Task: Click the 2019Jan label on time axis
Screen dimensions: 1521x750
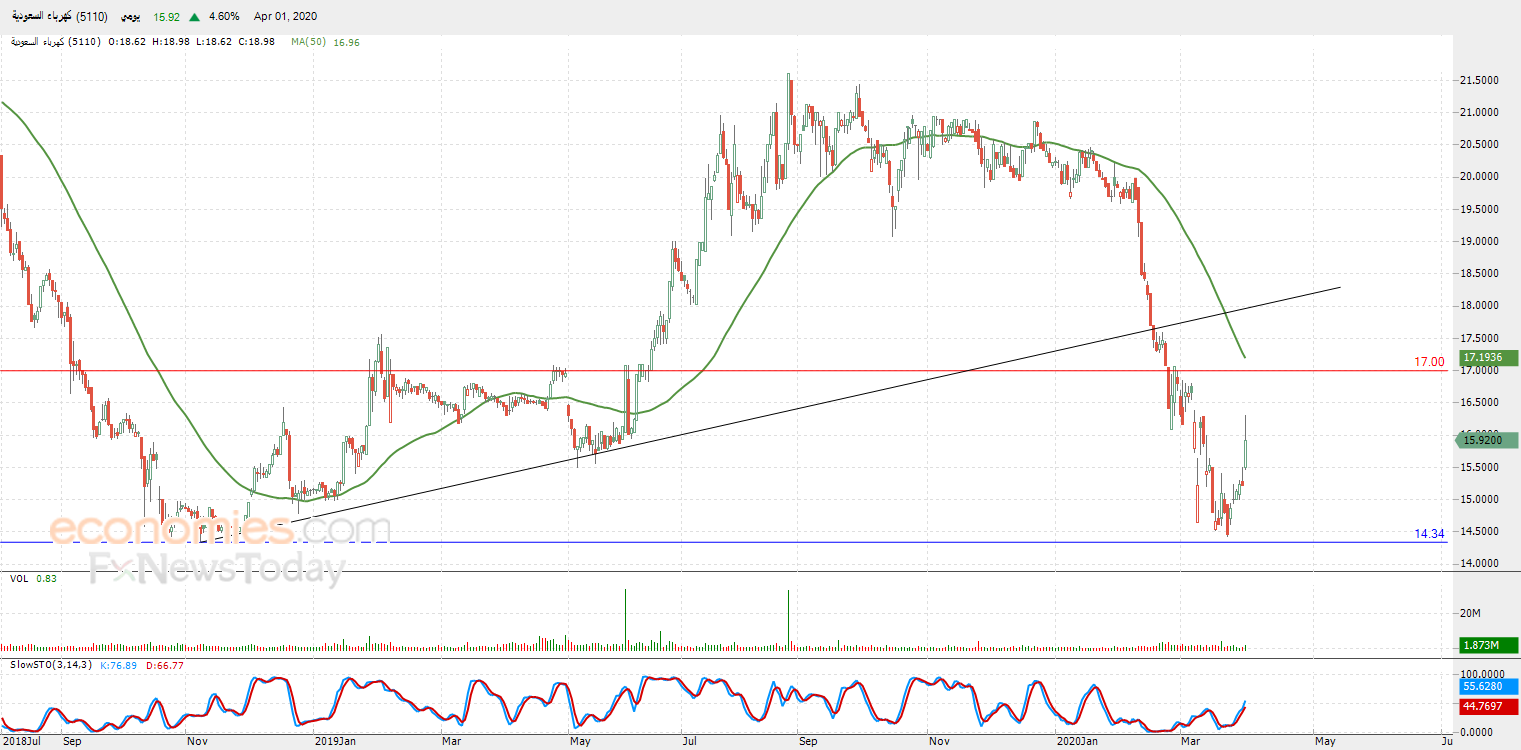Action: 335,742
